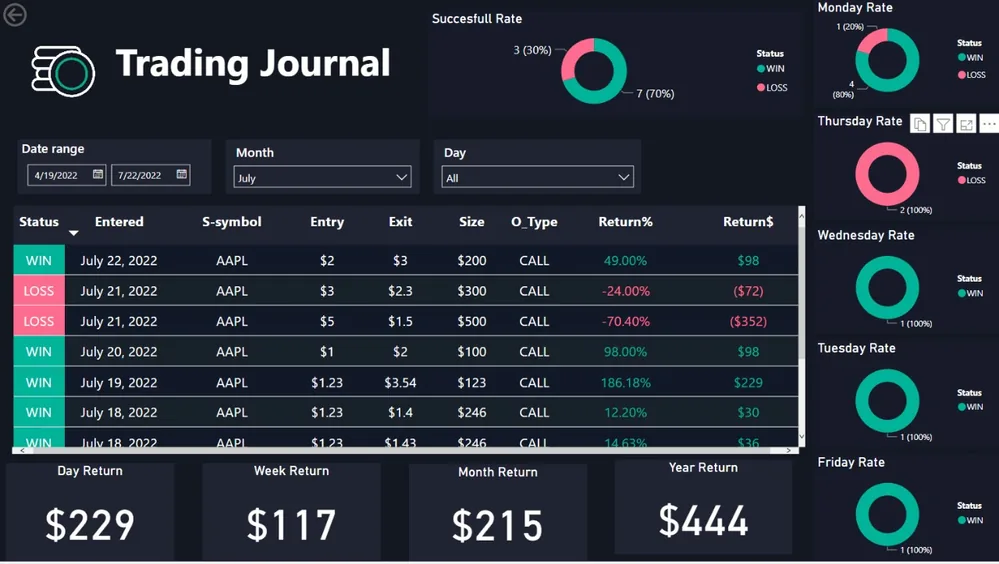The width and height of the screenshot is (999, 564).
Task: Sort table by Status column header
Action: coord(39,222)
